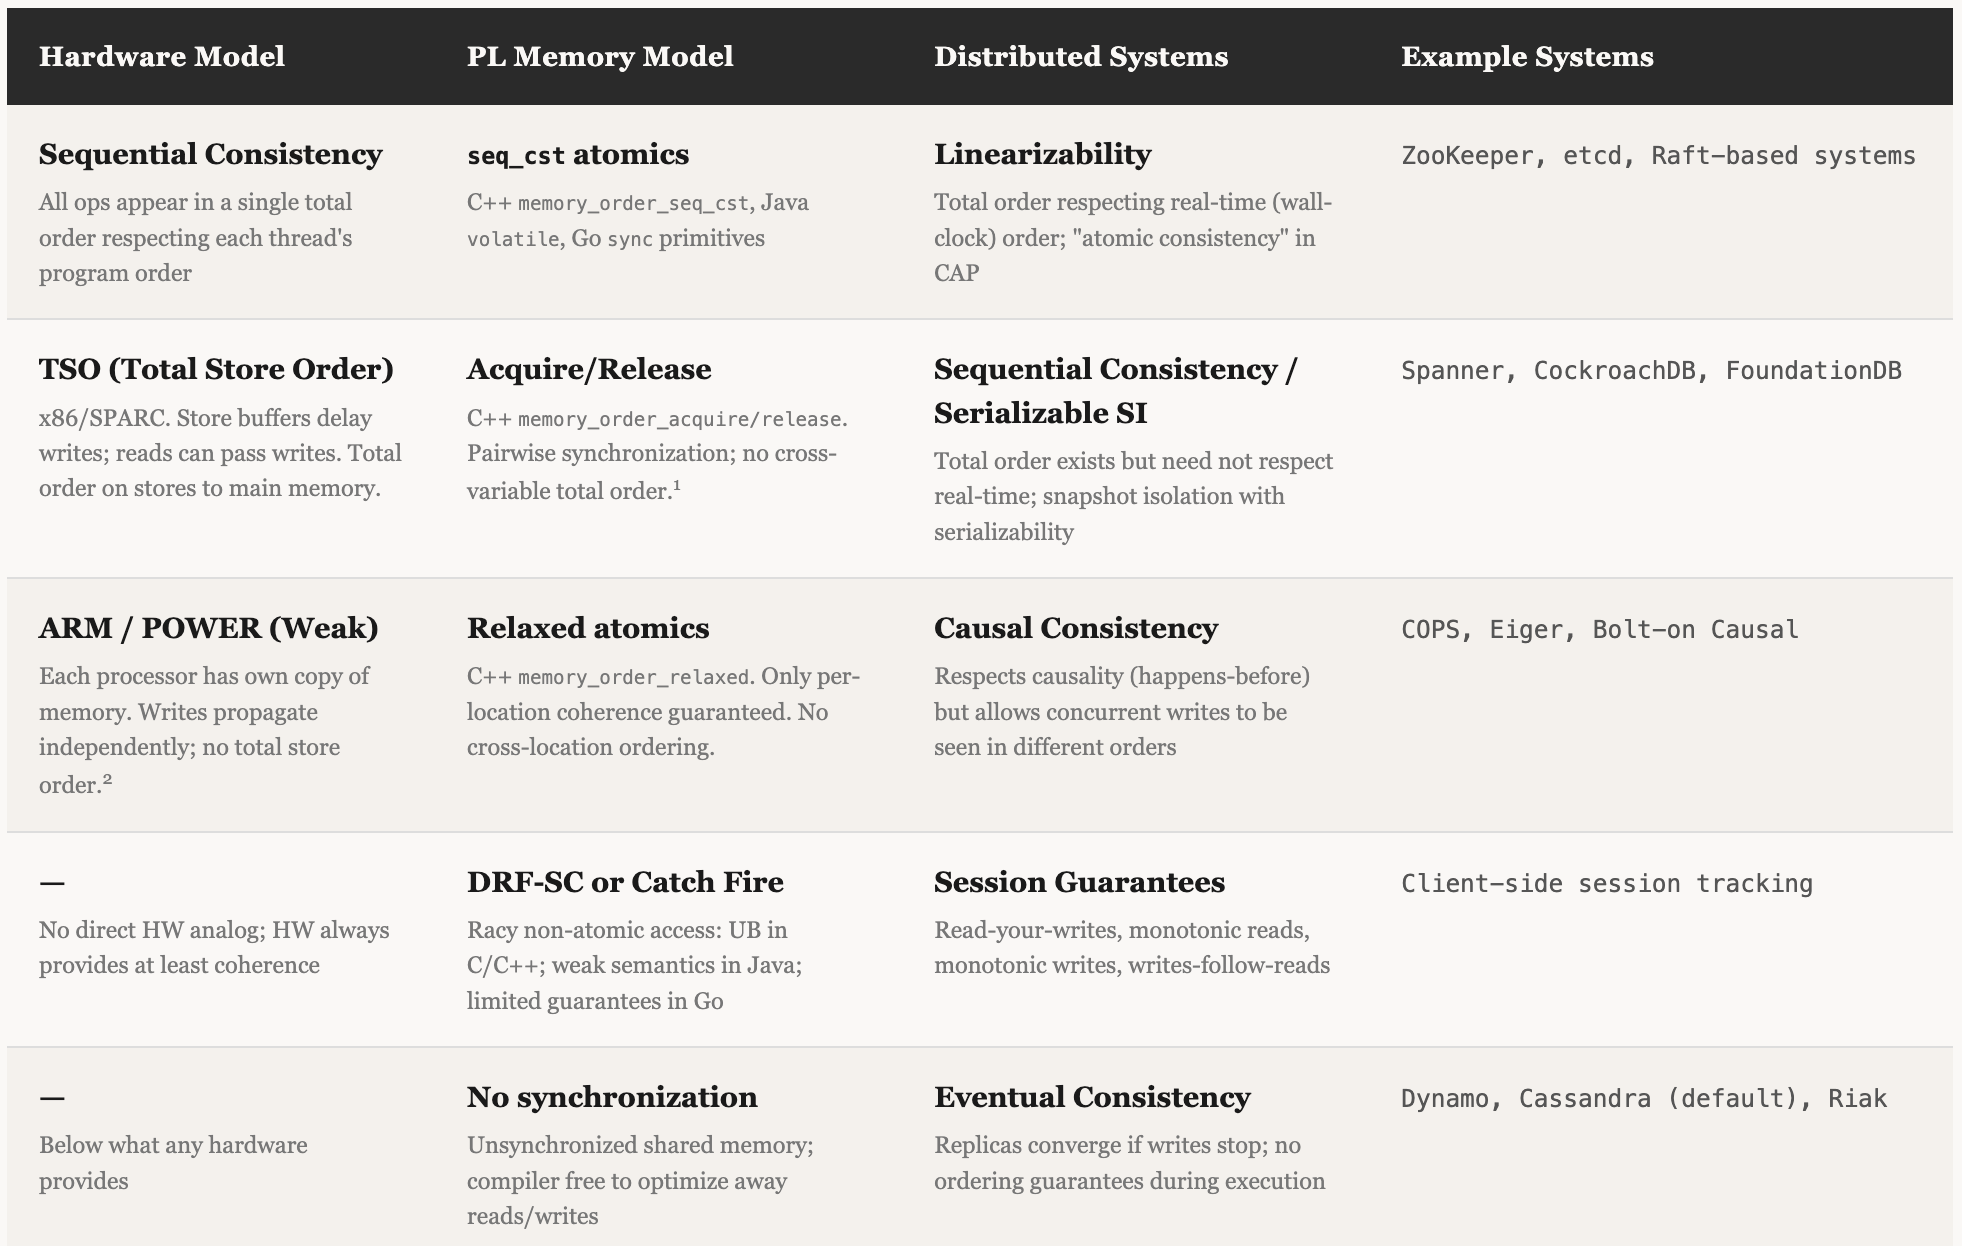Click the seq_cst atomics heading
The height and width of the screenshot is (1246, 1962).
577,154
